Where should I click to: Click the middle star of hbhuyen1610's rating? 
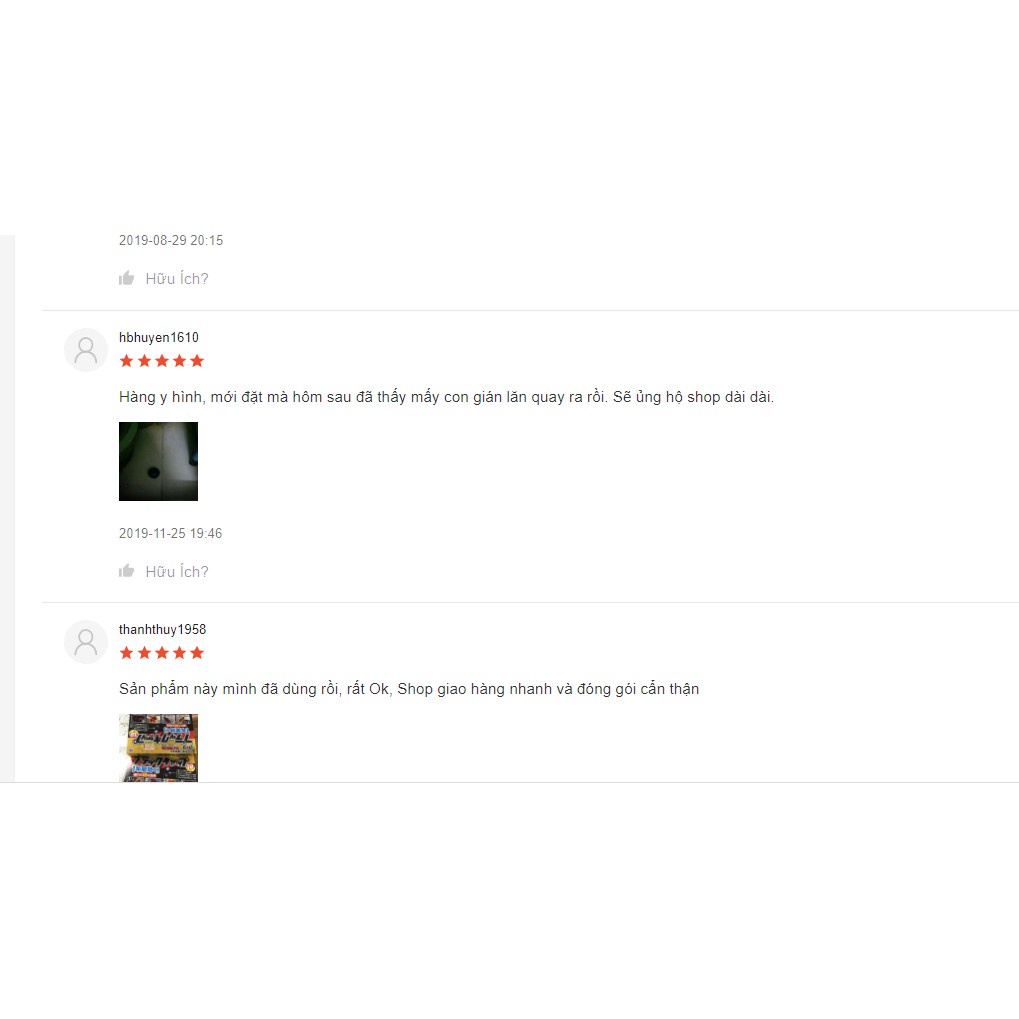[x=162, y=361]
